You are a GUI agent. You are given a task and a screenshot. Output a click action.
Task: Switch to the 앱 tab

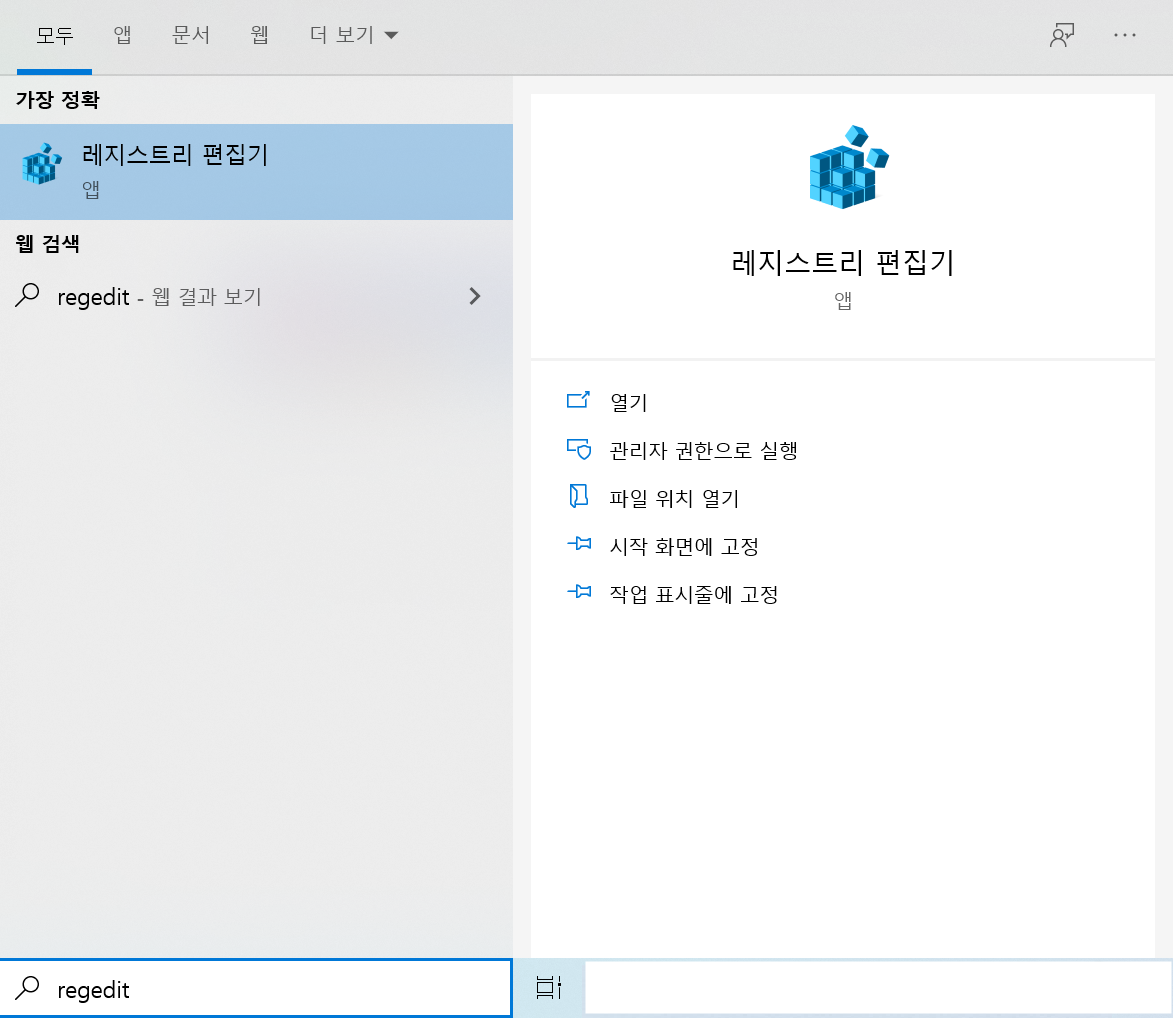click(x=122, y=35)
